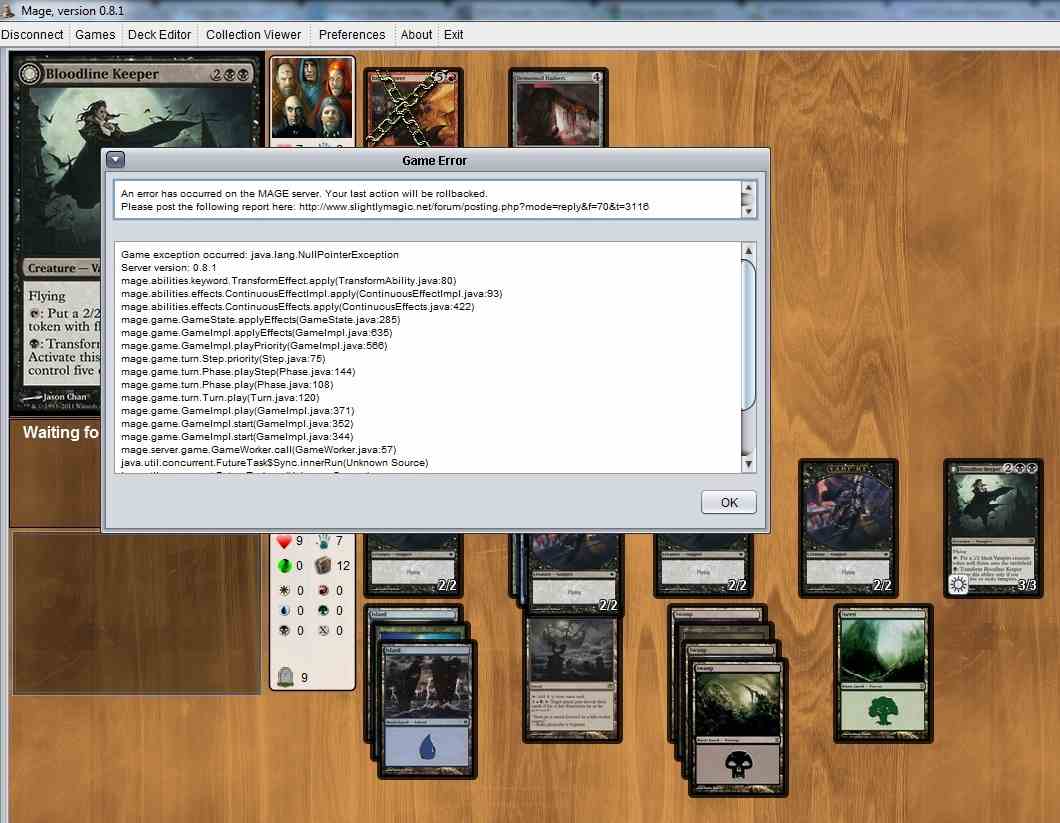The width and height of the screenshot is (1060, 823).
Task: Click the stack trace scrollbar up arrow
Action: click(x=748, y=251)
